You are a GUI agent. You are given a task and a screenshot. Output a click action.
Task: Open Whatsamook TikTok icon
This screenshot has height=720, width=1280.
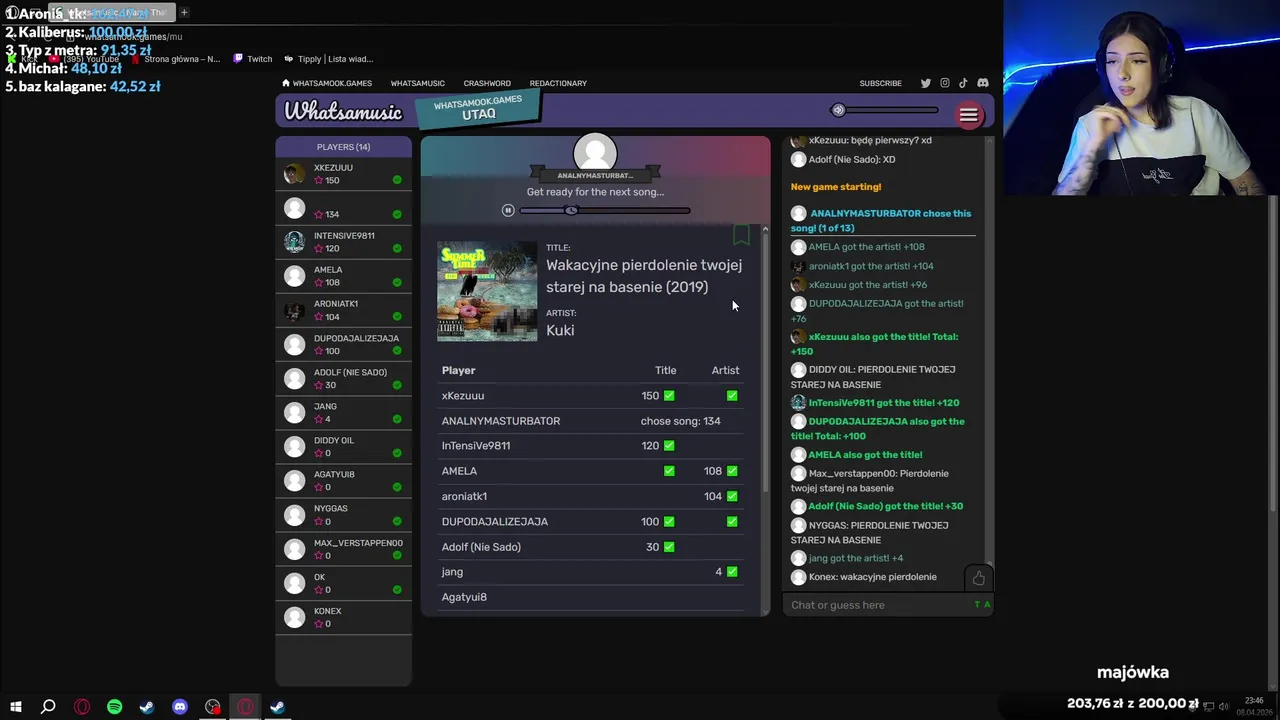[x=963, y=83]
